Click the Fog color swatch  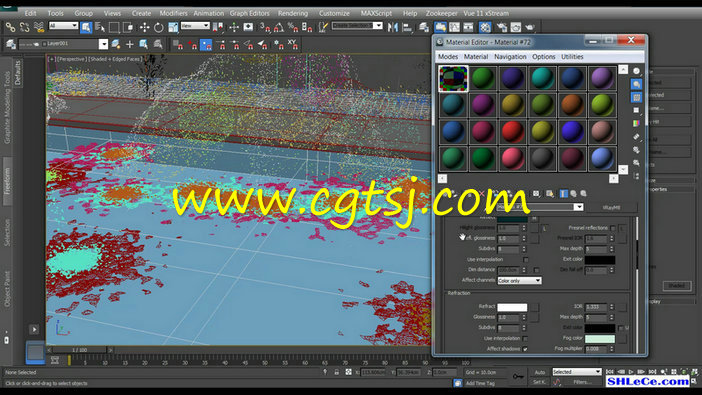(x=599, y=339)
